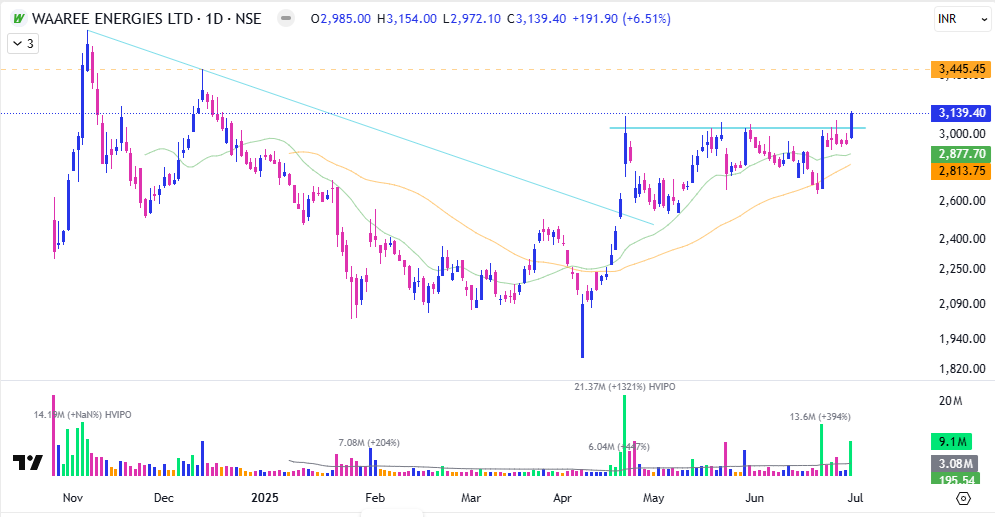Click the 2,600.00 price axis label

click(961, 200)
